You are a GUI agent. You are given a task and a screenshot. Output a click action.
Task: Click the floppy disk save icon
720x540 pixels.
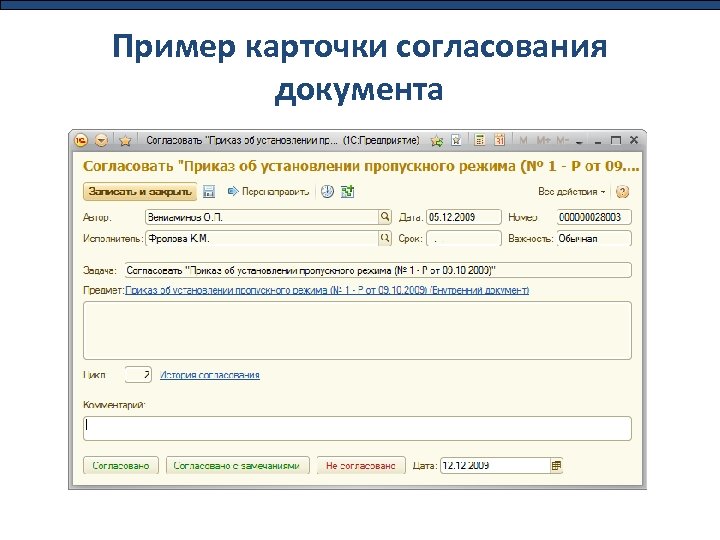tap(209, 191)
